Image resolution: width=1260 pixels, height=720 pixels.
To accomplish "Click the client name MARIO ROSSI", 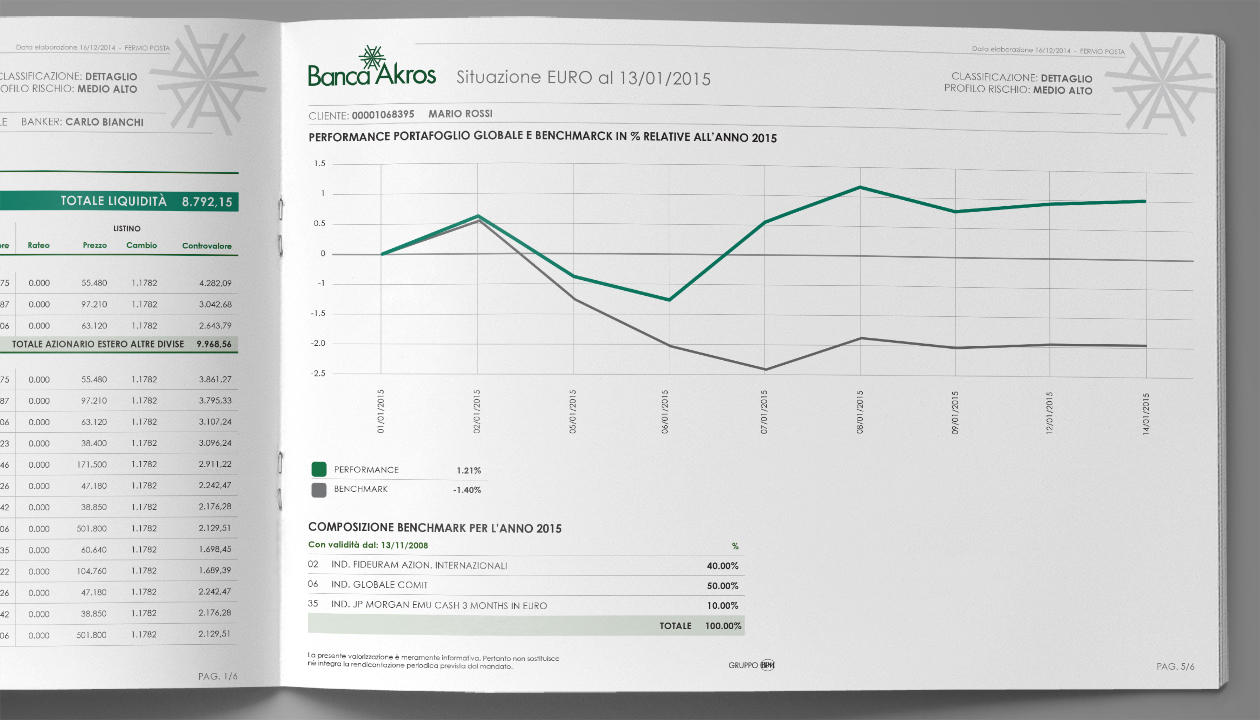I will coord(460,115).
